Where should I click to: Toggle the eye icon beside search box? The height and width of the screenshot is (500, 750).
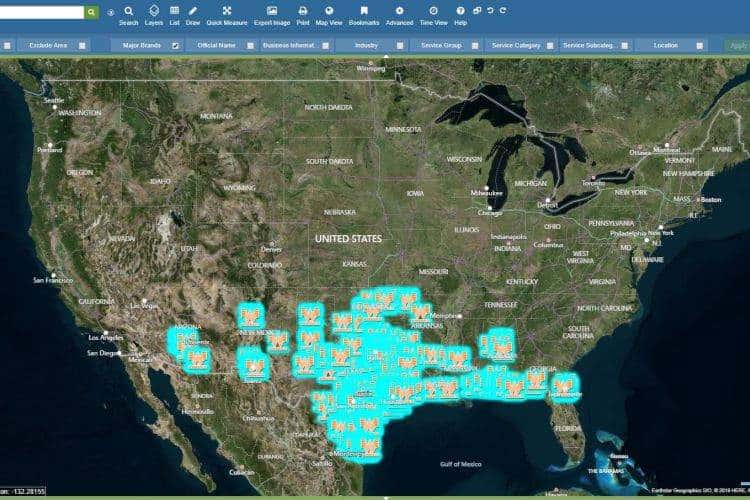coord(110,13)
